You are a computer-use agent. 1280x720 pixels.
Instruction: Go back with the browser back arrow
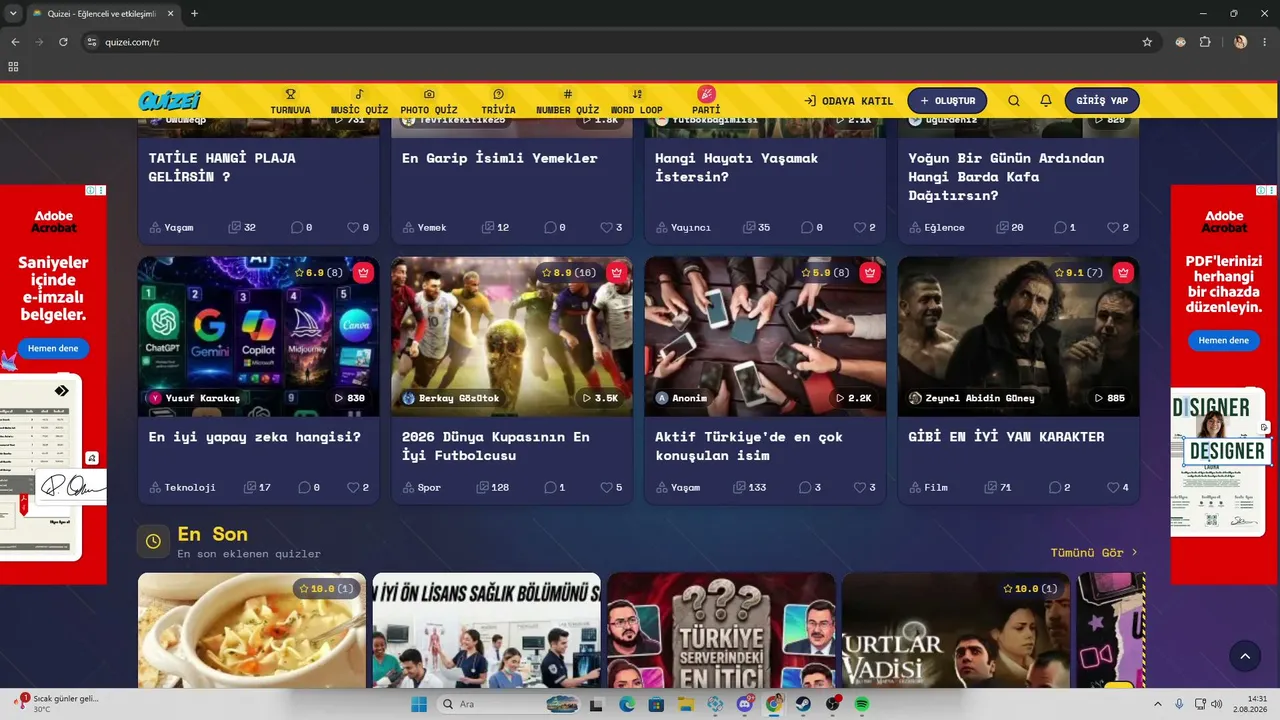tap(15, 42)
